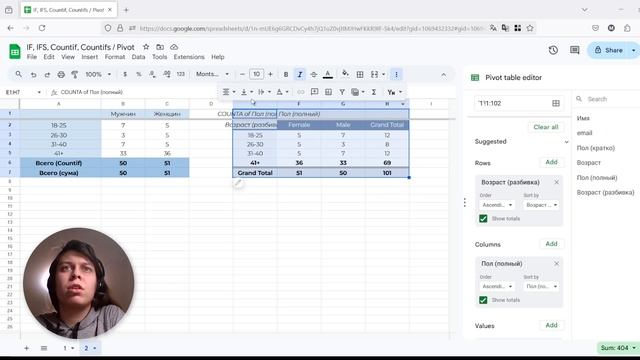Toggle bold formatting
The image size is (640, 360).
pos(286,75)
